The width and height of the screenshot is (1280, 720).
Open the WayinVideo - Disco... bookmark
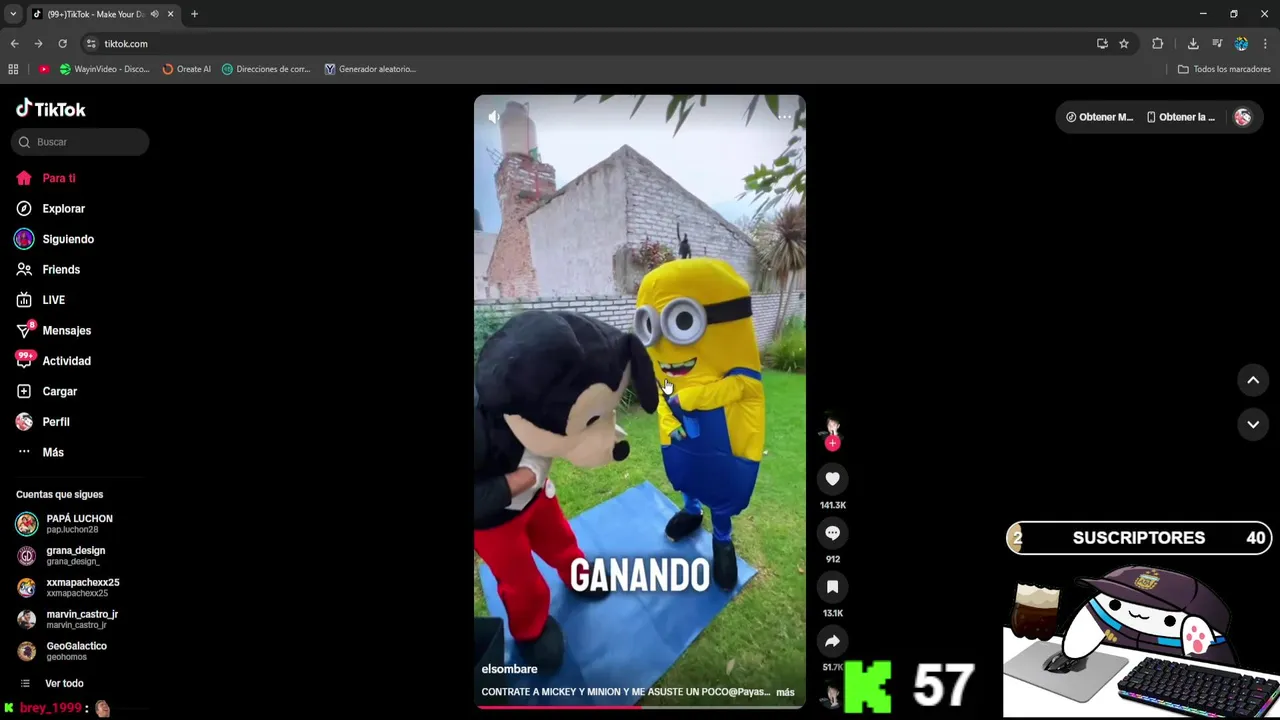[105, 69]
